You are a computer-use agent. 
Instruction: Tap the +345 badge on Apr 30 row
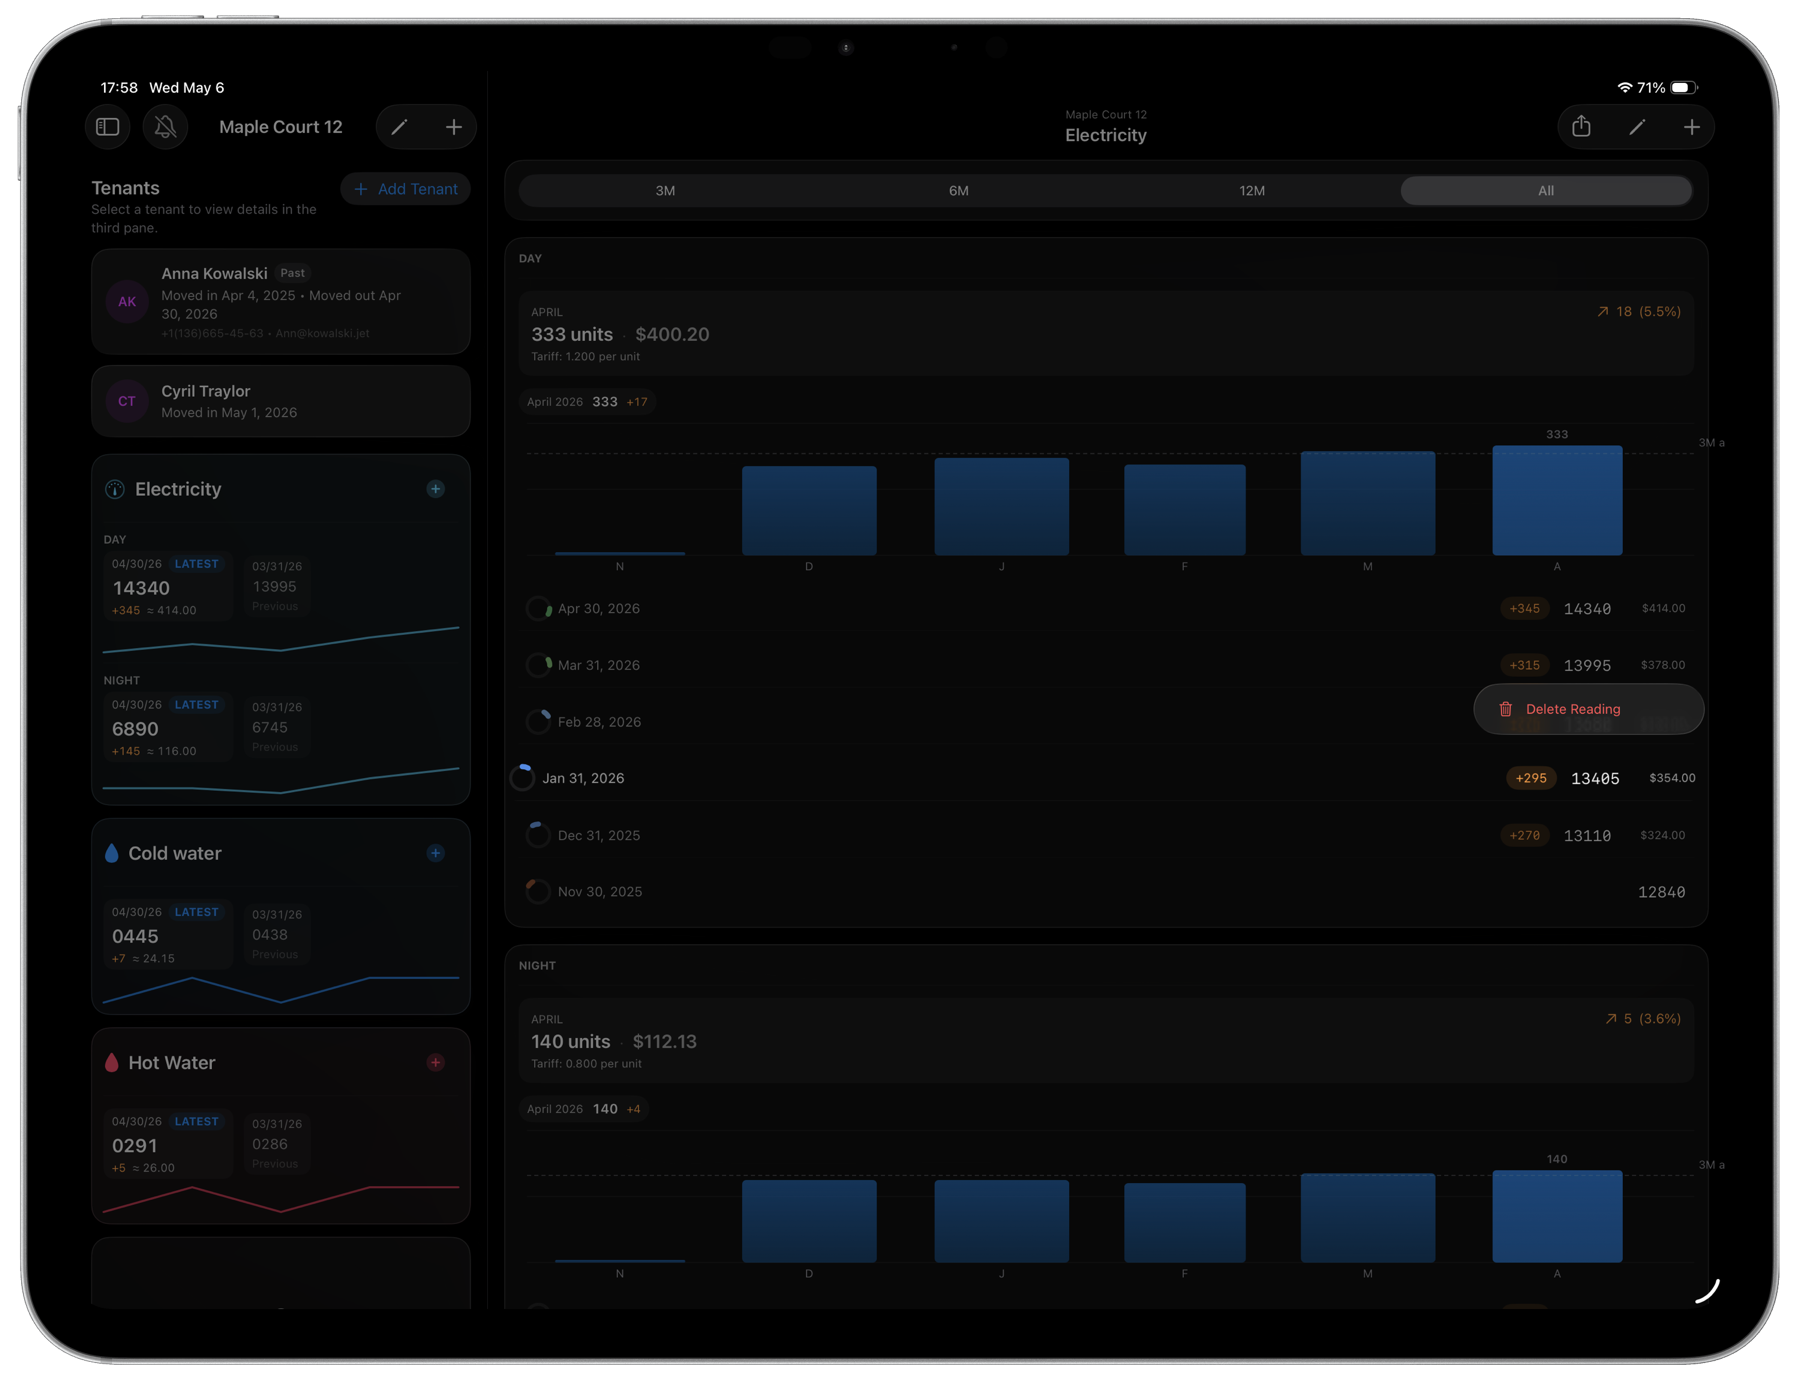pos(1524,608)
